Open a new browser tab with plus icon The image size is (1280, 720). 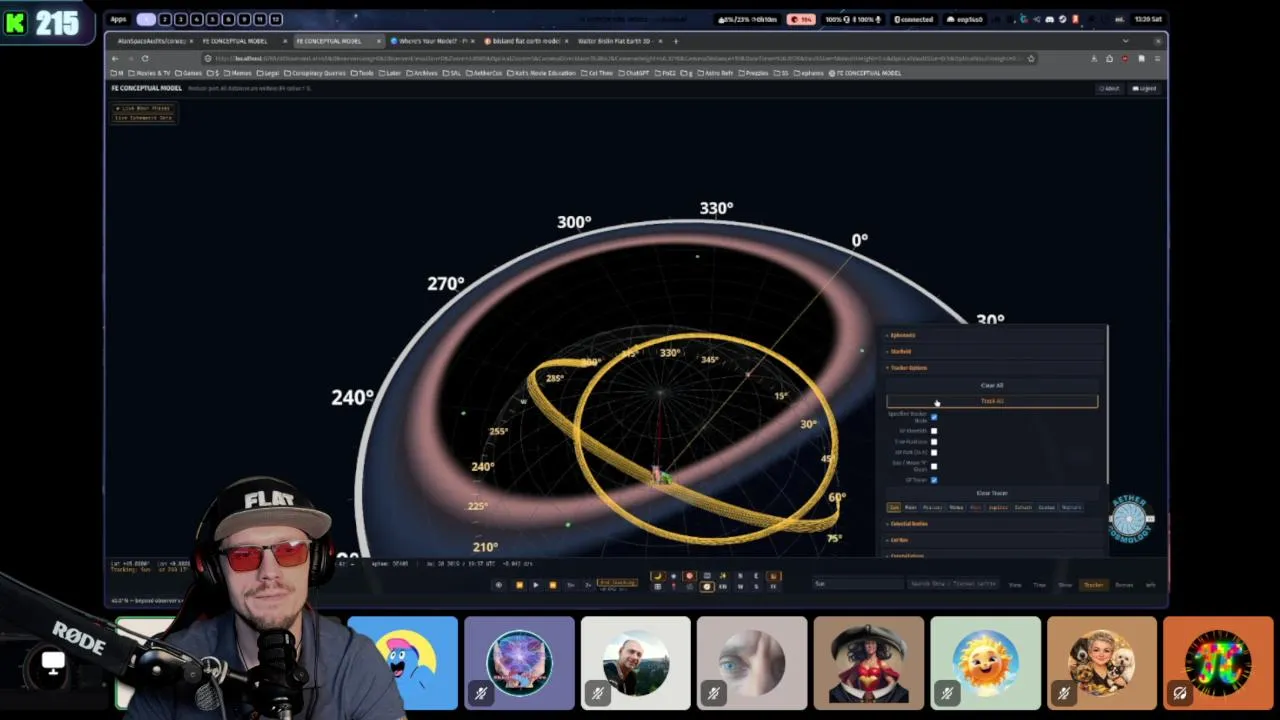tap(676, 41)
